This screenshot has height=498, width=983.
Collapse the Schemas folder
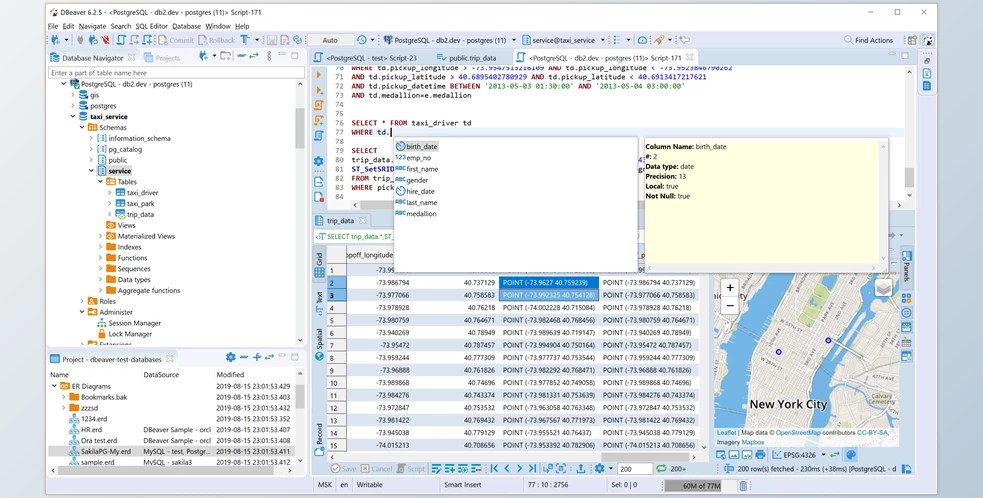point(81,127)
